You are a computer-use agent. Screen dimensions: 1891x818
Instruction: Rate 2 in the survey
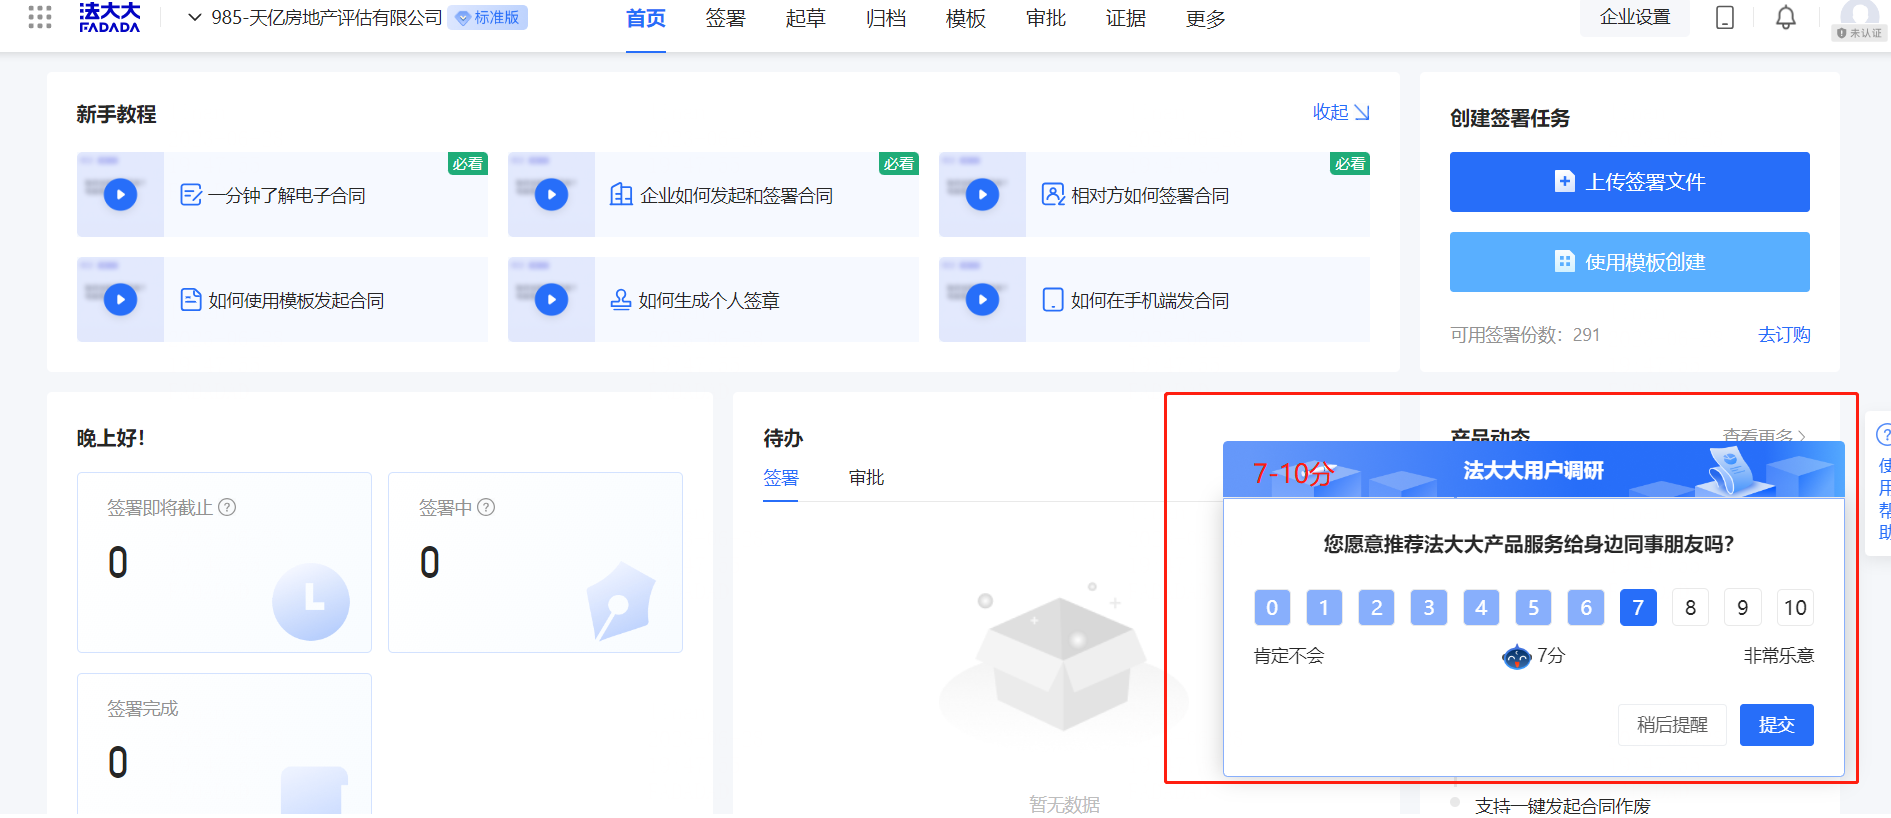click(1377, 607)
